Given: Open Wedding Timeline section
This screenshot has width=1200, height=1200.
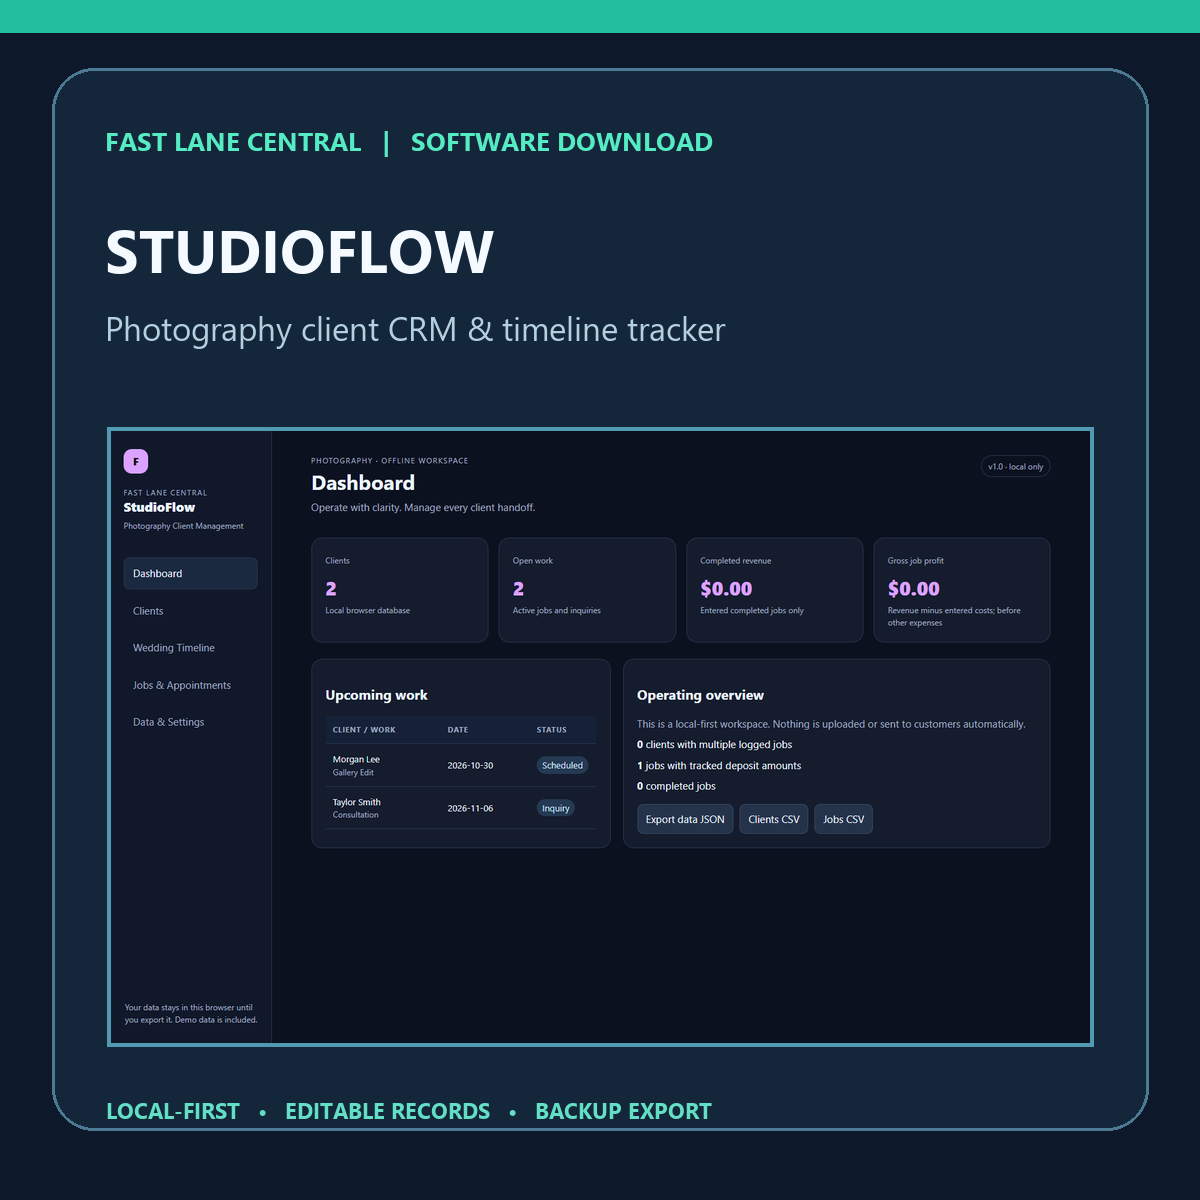Looking at the screenshot, I should click(x=190, y=648).
